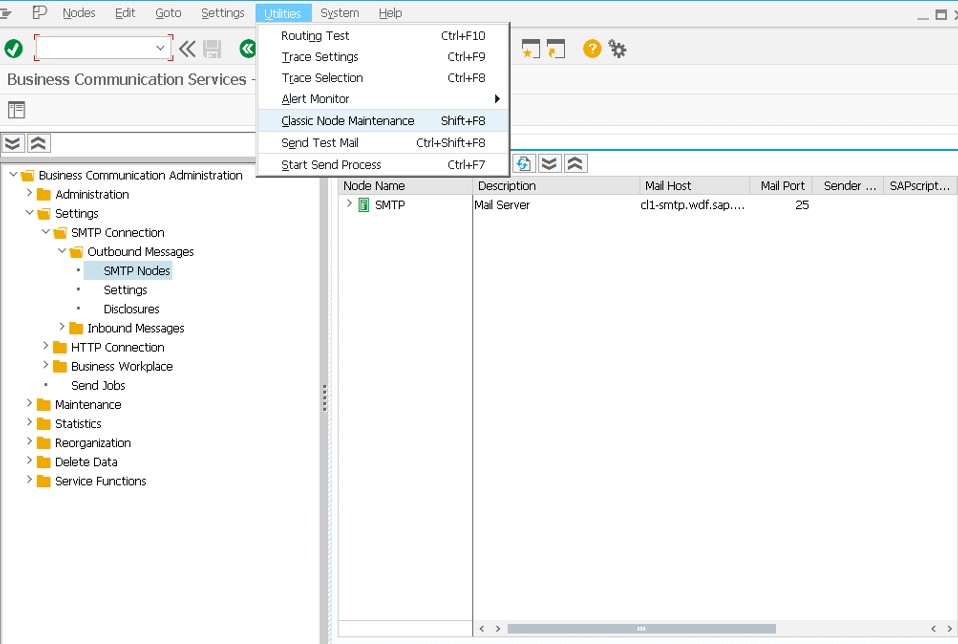
Task: Click the Description column header
Action: click(x=556, y=186)
